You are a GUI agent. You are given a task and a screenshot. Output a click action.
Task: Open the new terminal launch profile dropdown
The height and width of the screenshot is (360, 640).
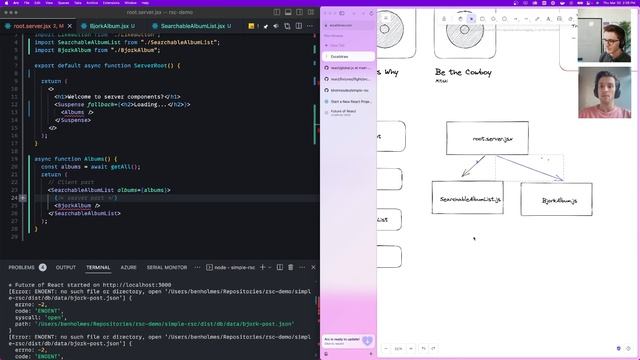click(269, 267)
